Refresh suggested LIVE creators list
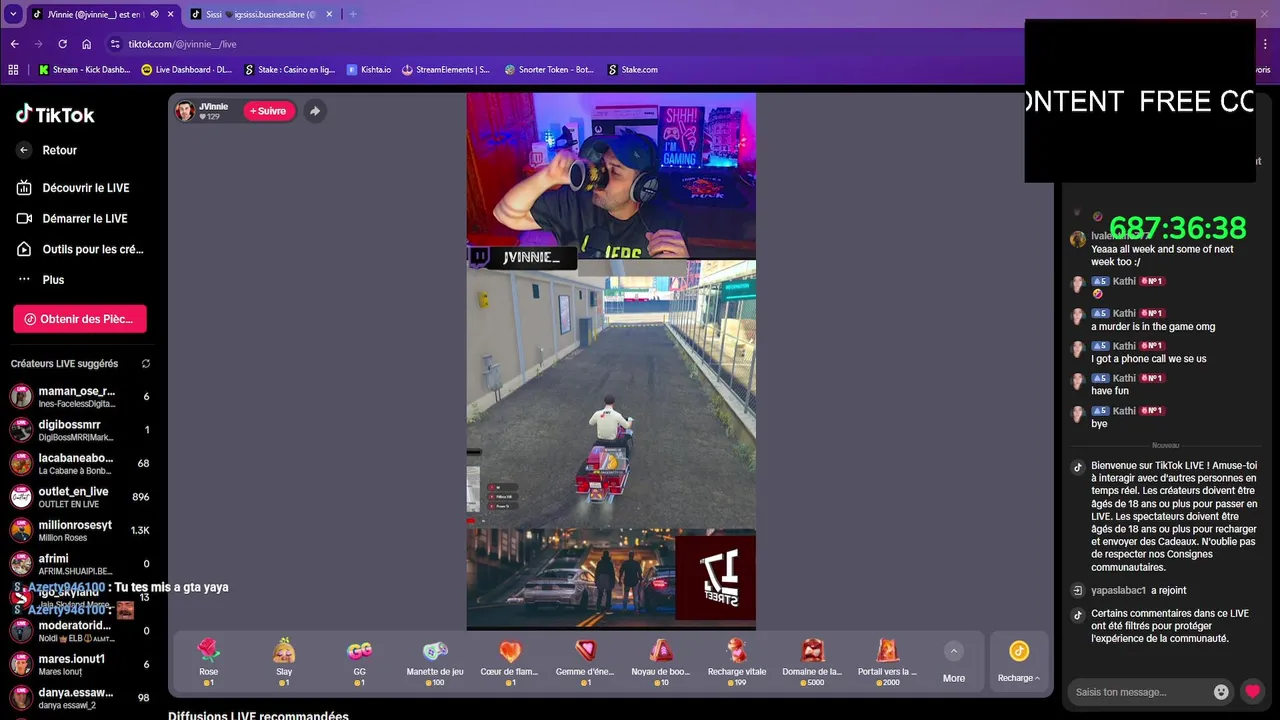The height and width of the screenshot is (720, 1280). (x=146, y=364)
